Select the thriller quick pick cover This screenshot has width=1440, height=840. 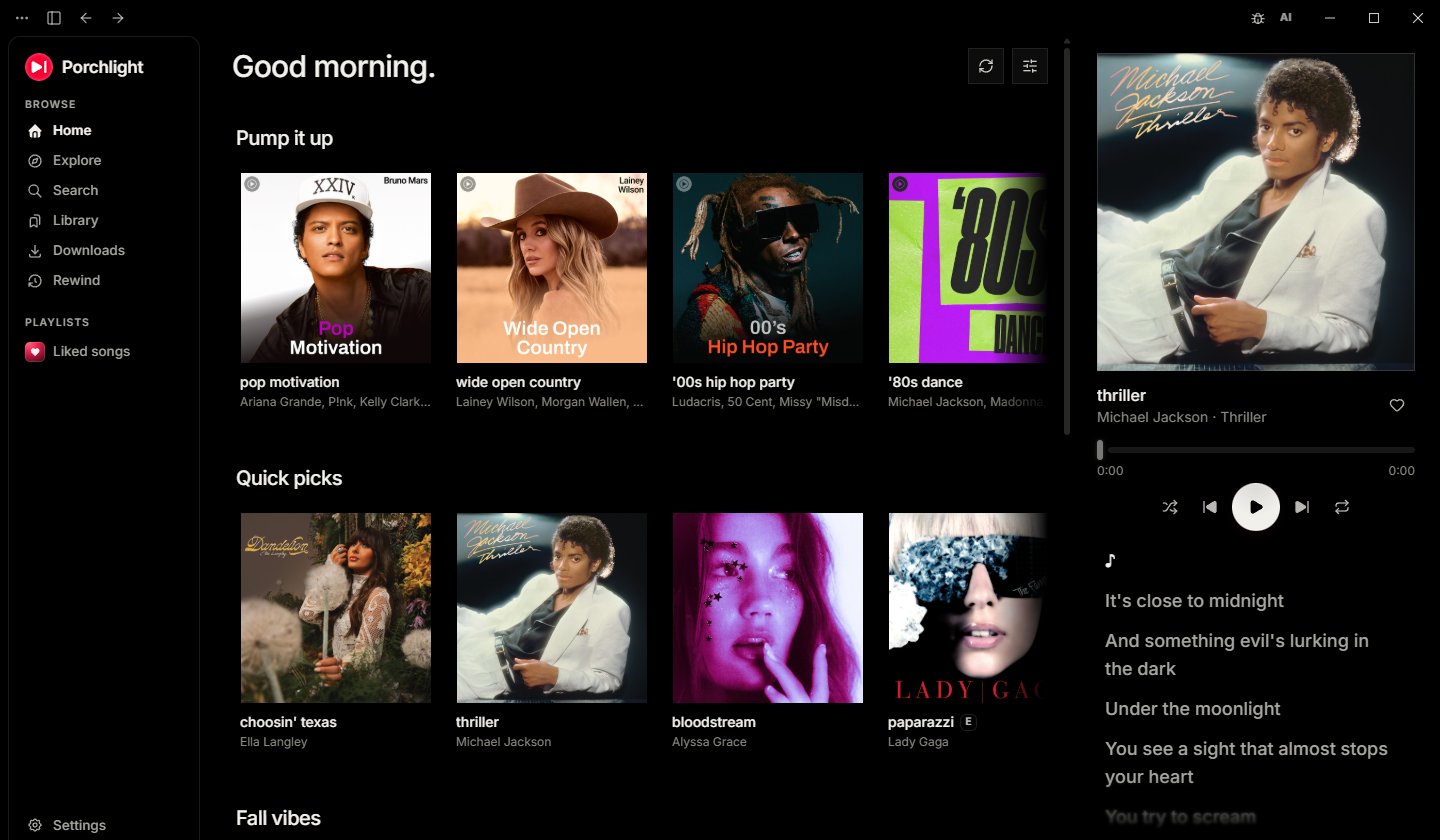click(552, 608)
